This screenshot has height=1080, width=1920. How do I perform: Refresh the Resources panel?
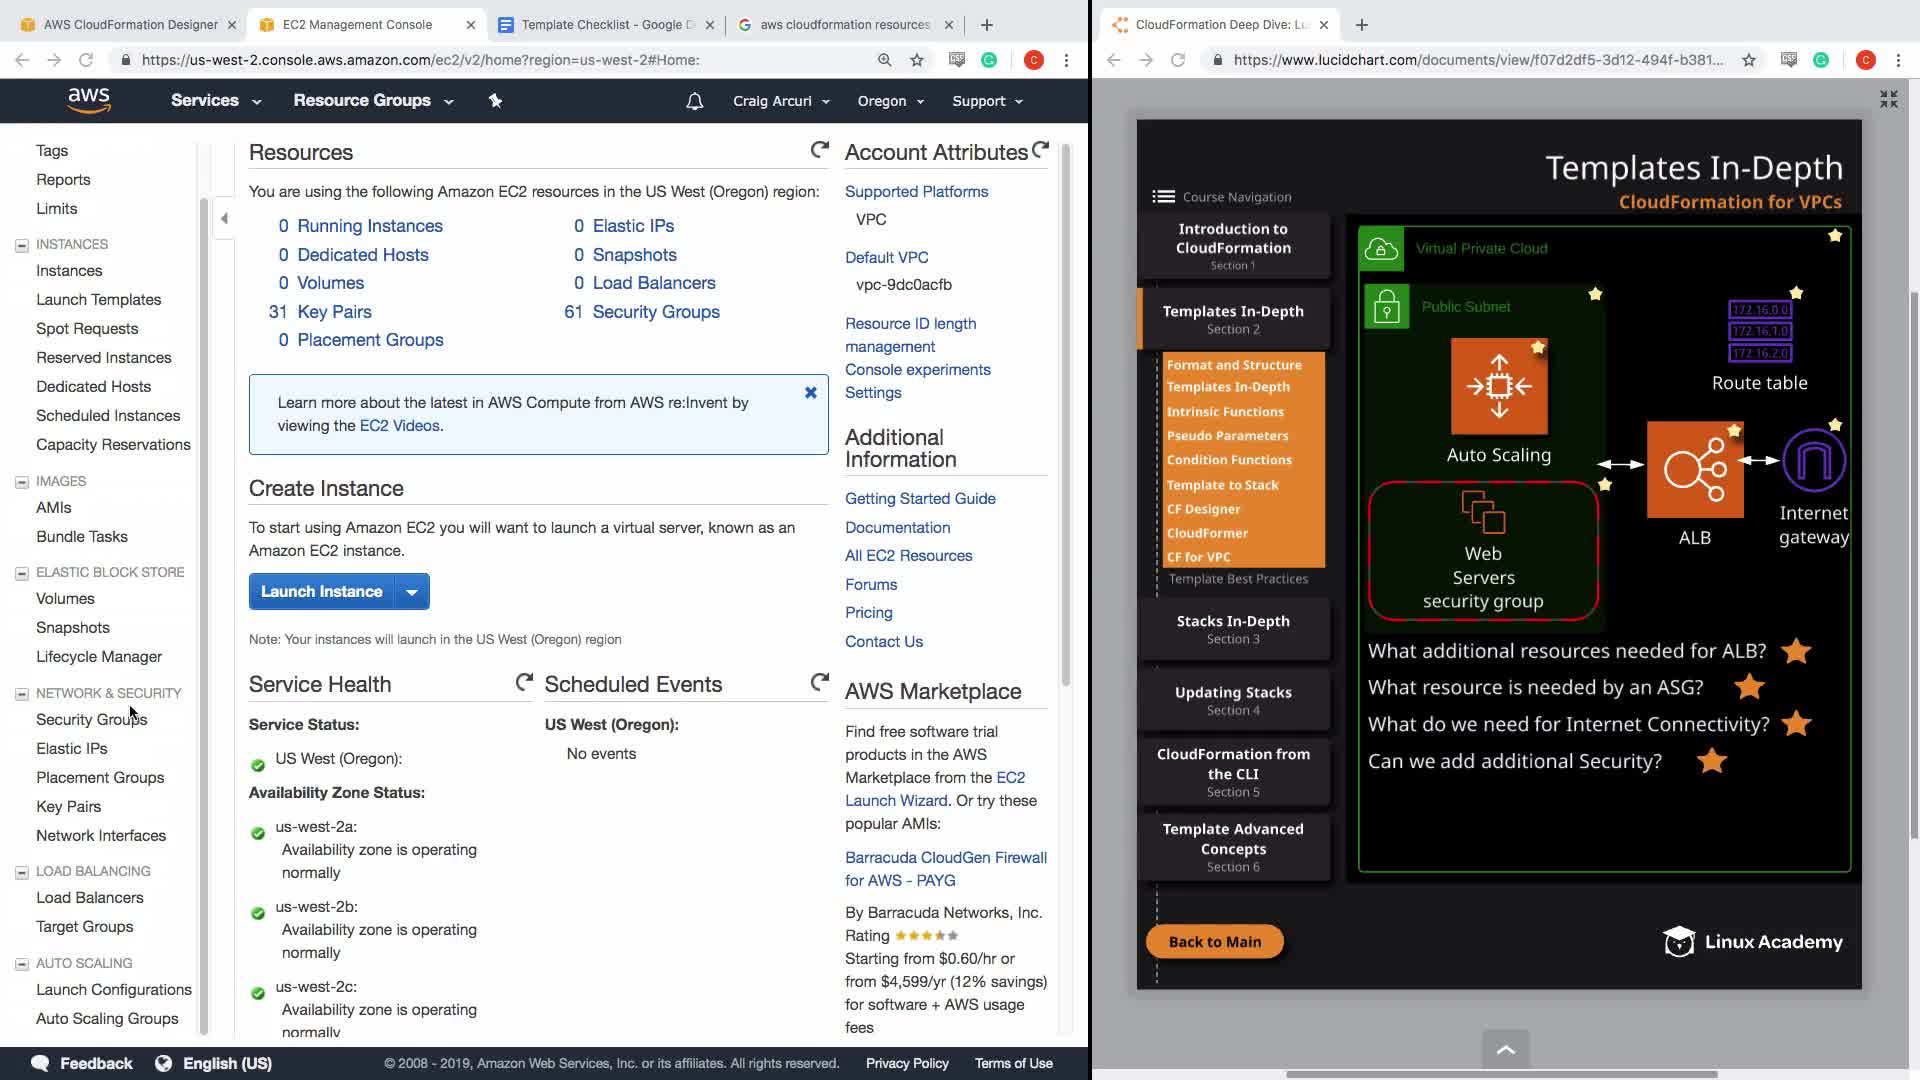point(819,150)
